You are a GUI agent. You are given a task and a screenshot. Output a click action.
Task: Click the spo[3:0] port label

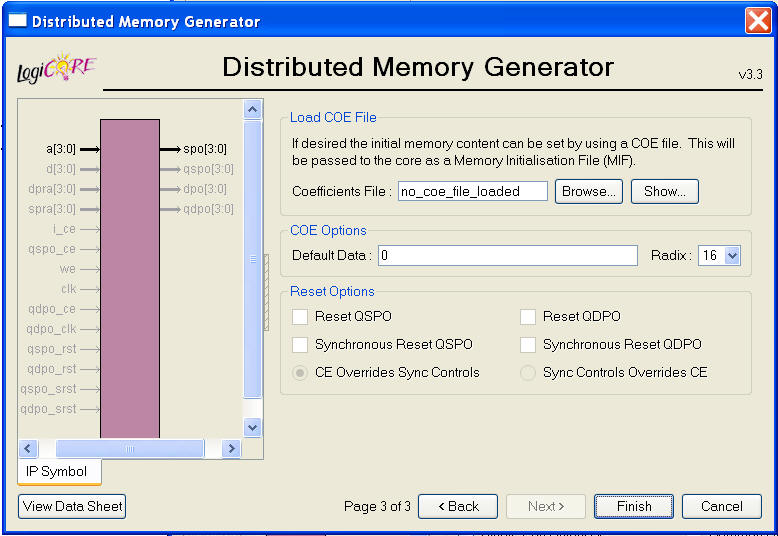coord(205,149)
